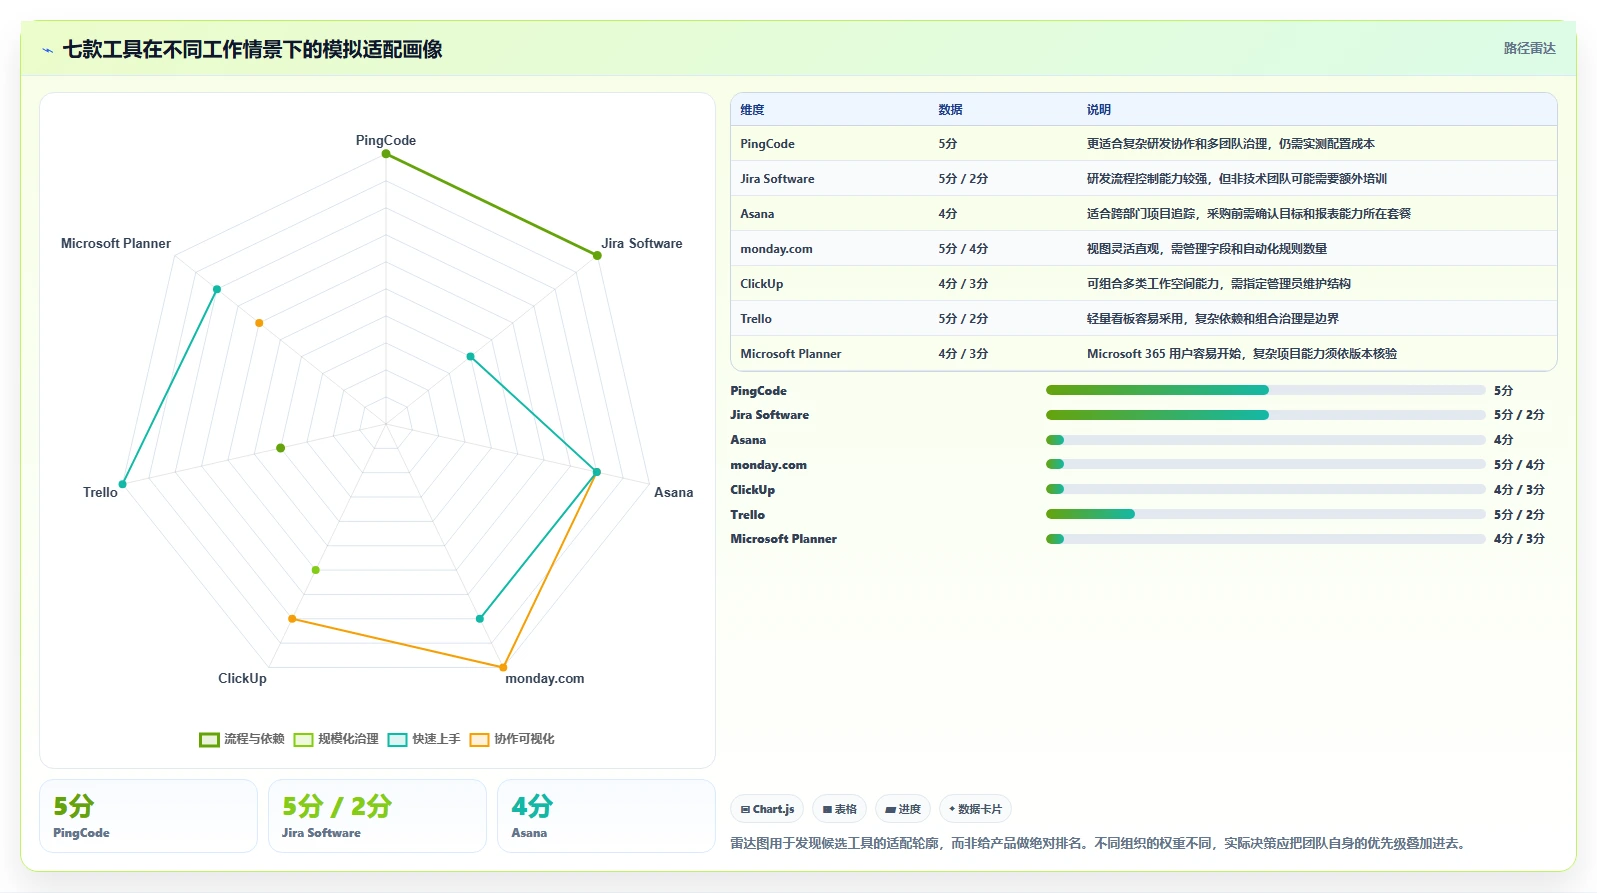Click the Jira Software progress bar
Screen dimensions: 1597x893
(1265, 415)
